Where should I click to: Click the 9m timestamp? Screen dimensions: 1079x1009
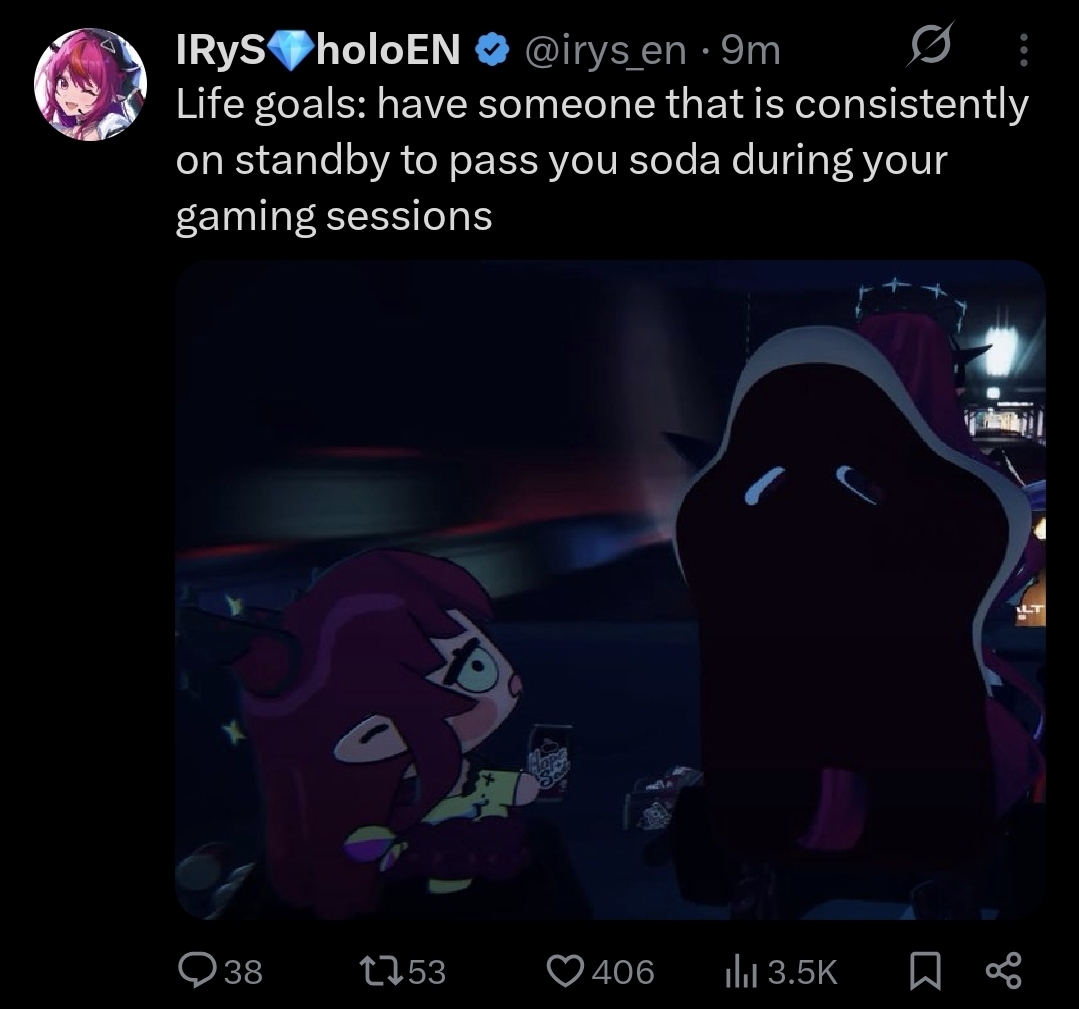[x=751, y=52]
